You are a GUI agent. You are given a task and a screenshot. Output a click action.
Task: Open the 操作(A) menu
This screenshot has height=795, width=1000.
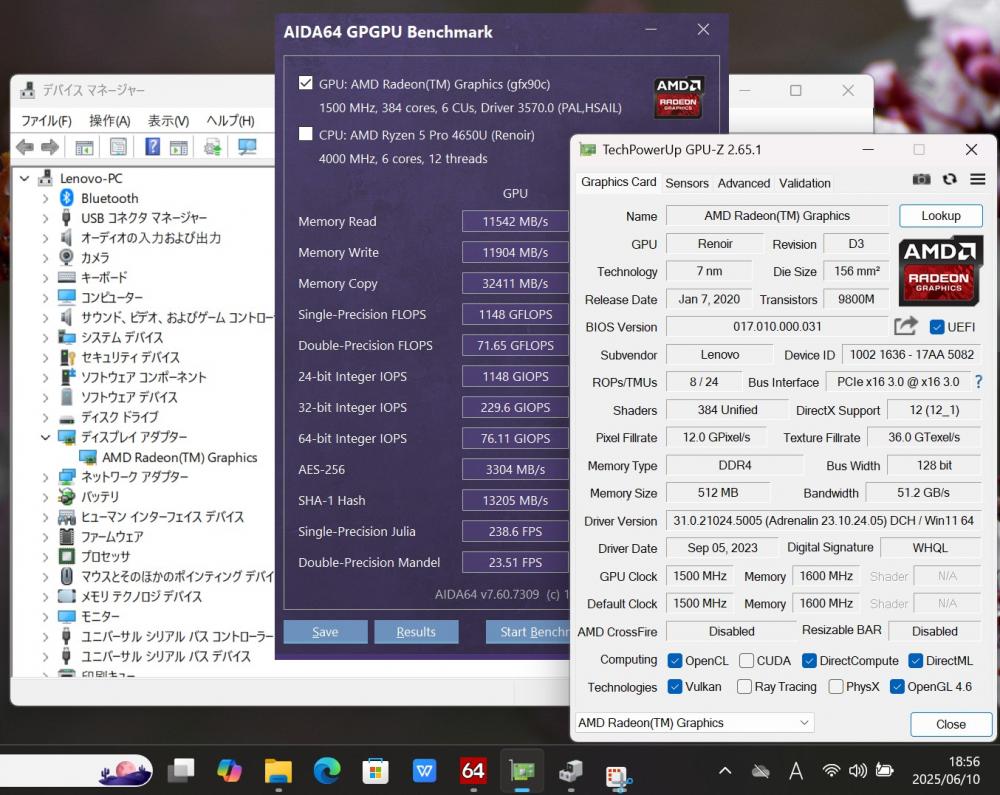pyautogui.click(x=110, y=120)
